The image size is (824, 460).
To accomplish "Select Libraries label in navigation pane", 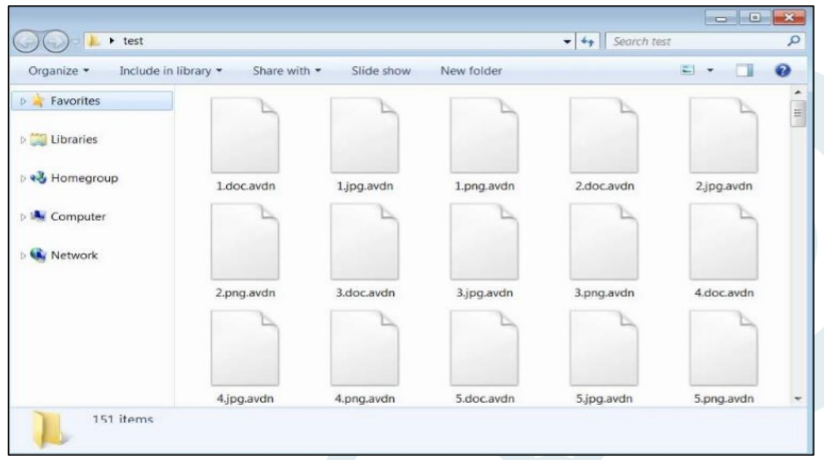I will tap(74, 139).
